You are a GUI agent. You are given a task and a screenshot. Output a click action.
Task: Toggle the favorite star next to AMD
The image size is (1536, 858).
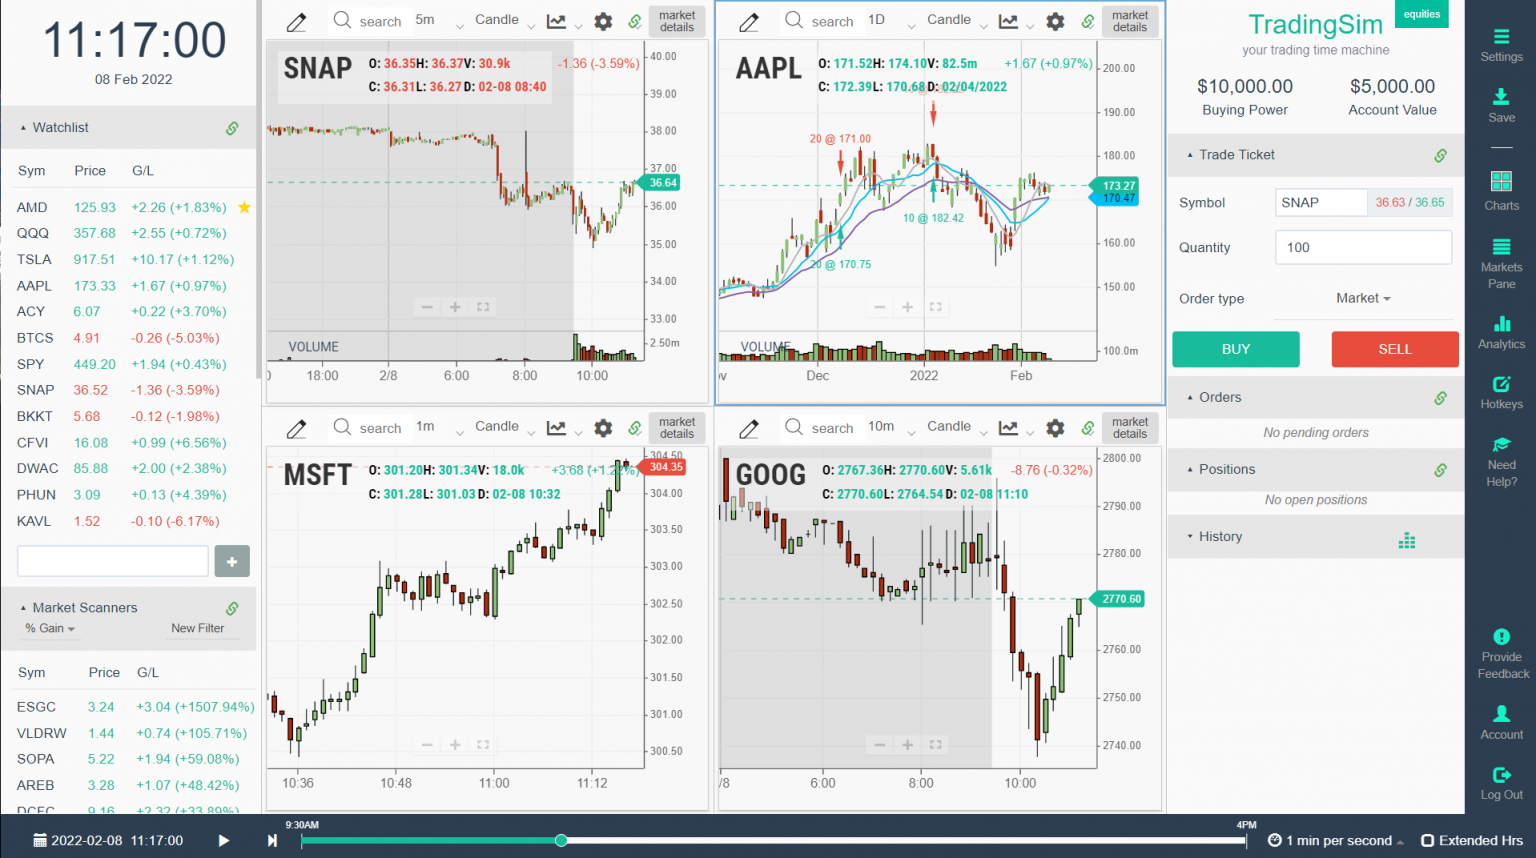point(244,207)
